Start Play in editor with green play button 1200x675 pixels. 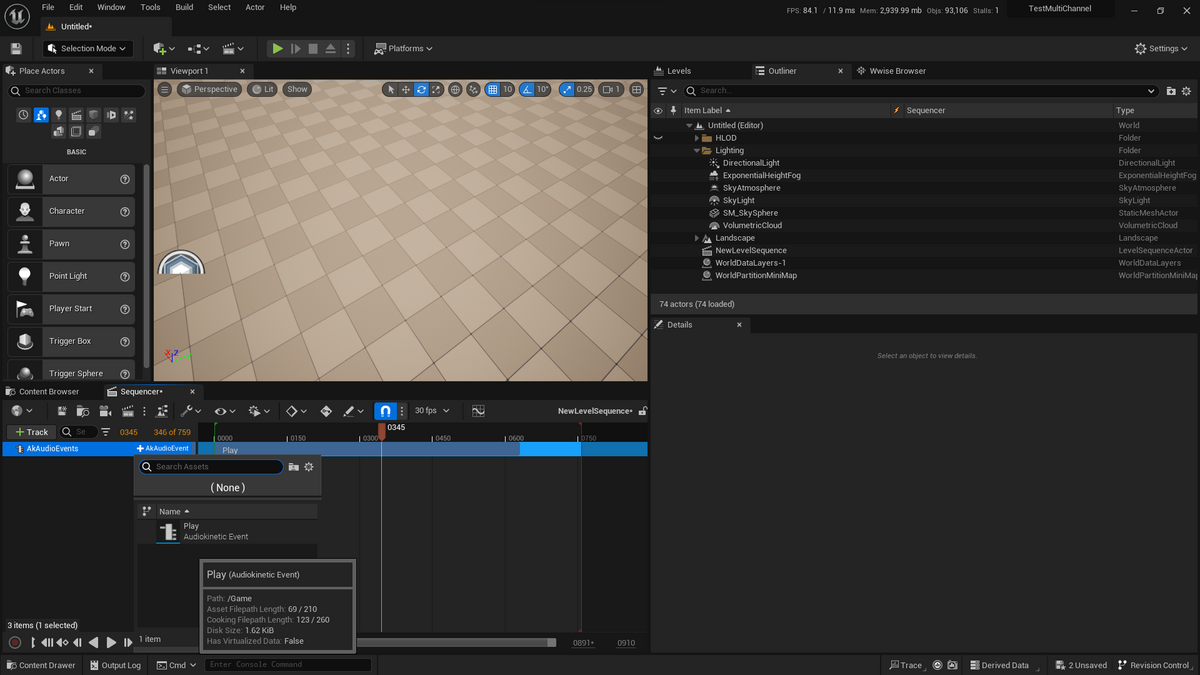coord(277,48)
